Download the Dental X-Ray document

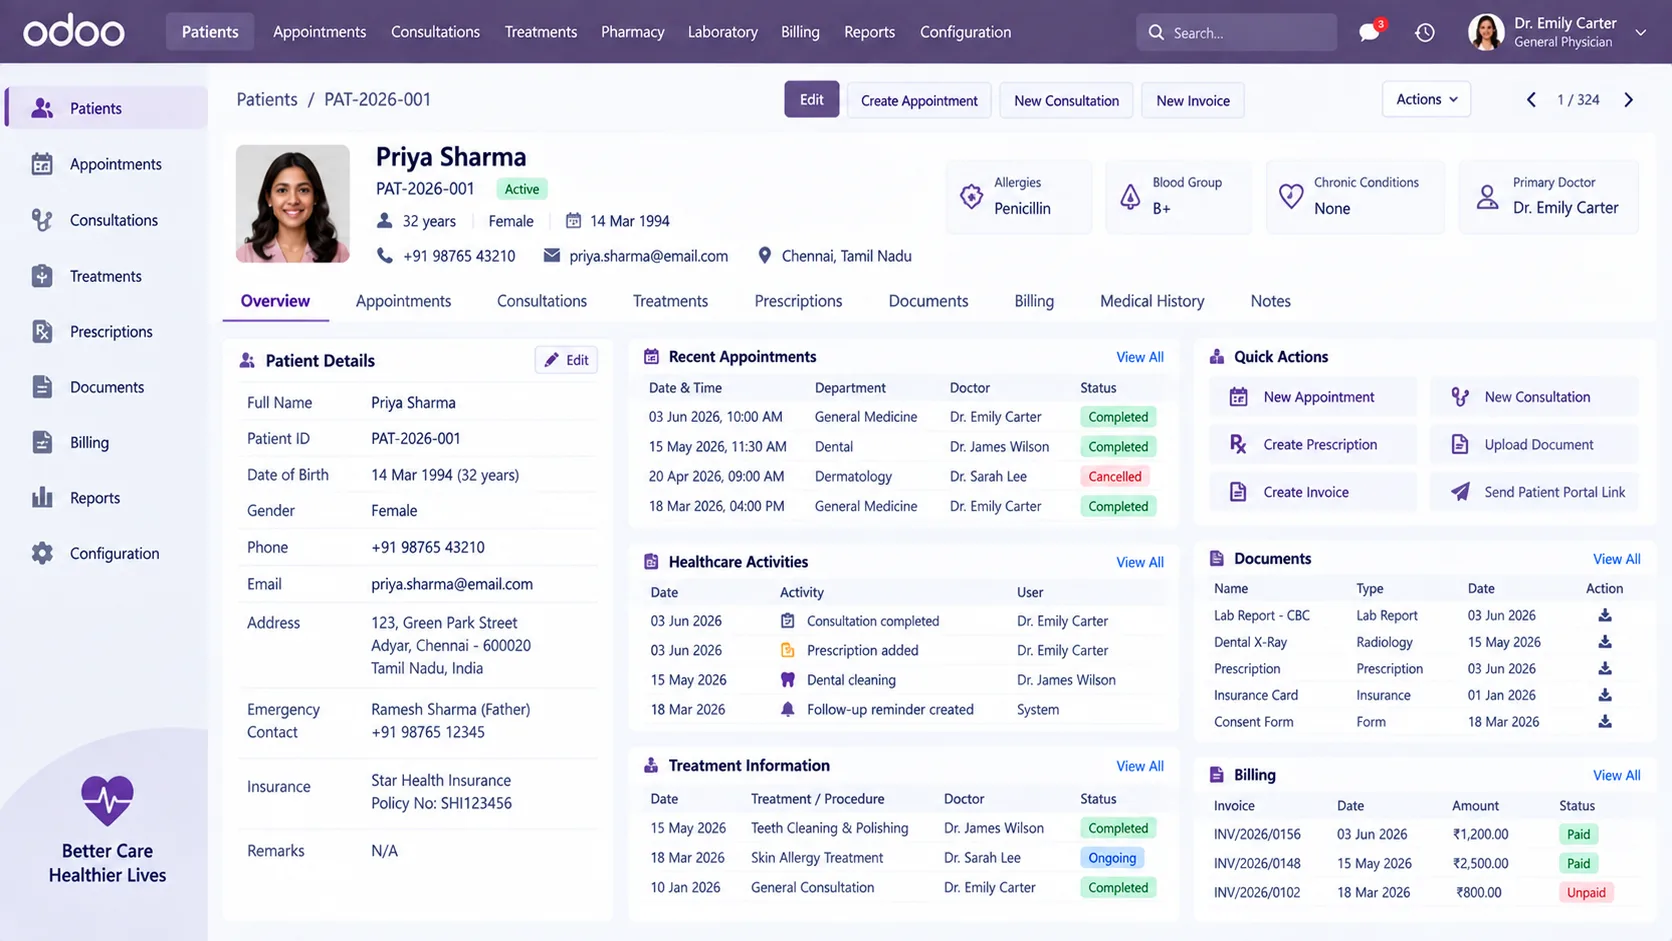[x=1605, y=642]
